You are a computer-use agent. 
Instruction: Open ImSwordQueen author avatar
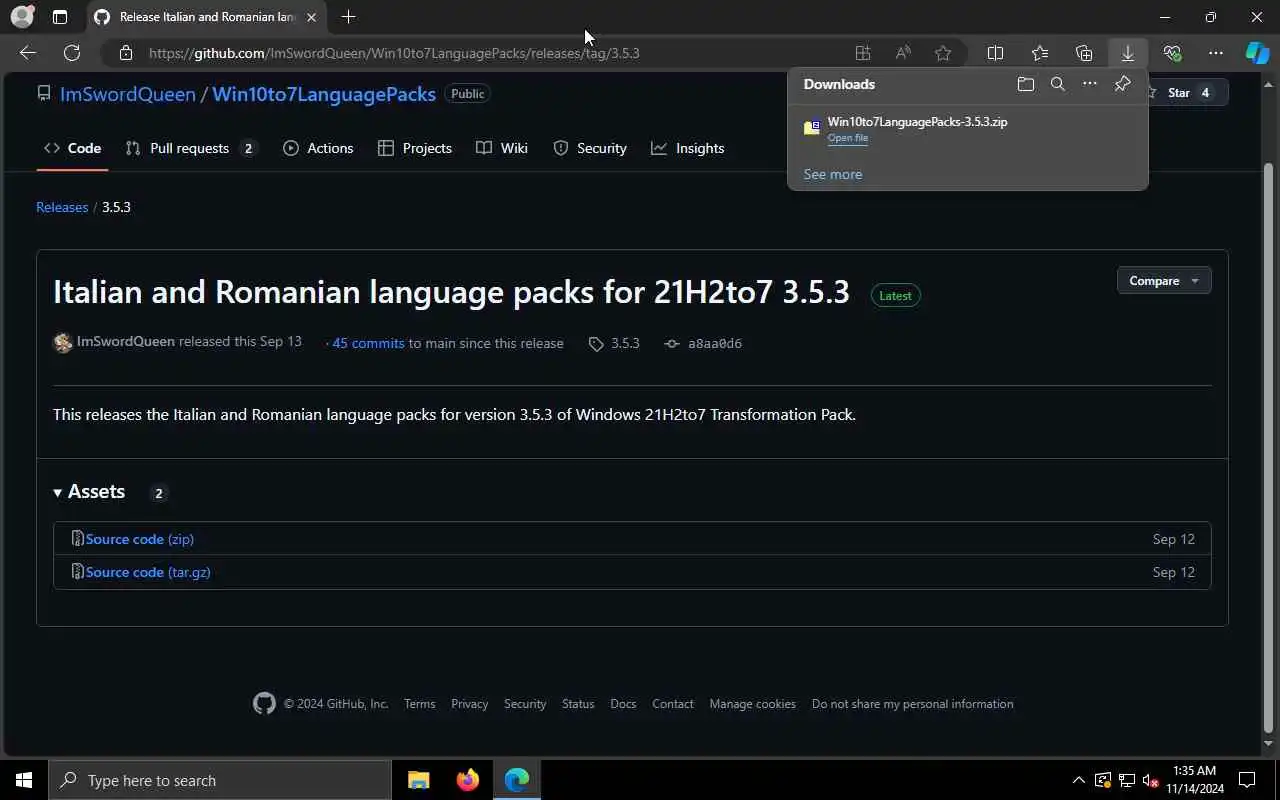63,342
